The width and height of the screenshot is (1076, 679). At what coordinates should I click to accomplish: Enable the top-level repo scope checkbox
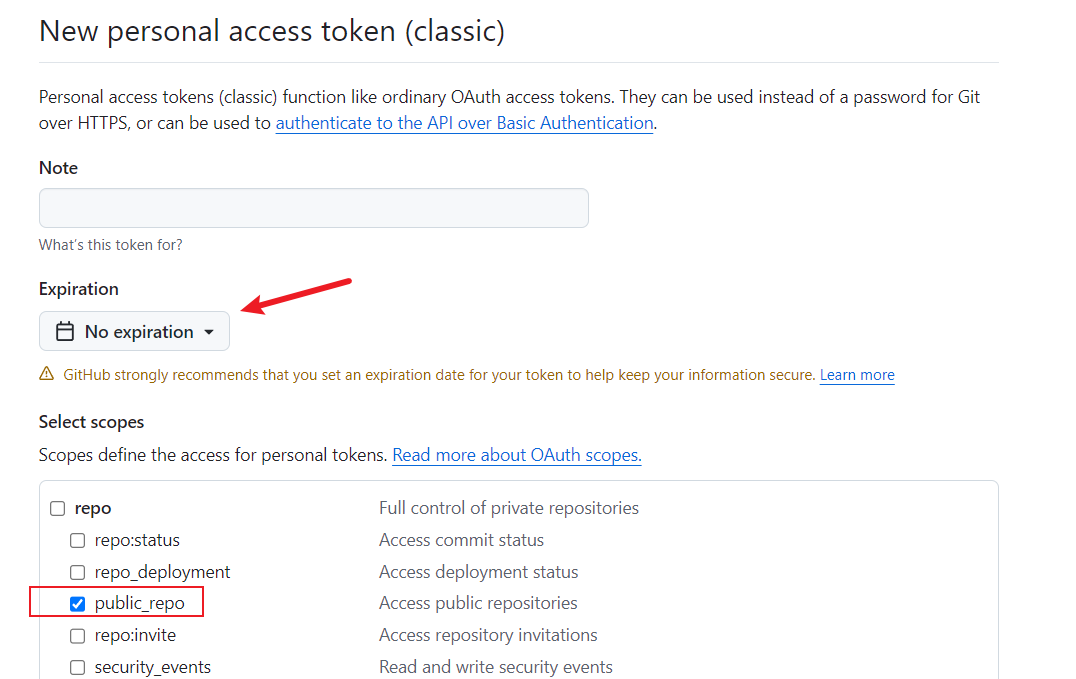[x=58, y=509]
